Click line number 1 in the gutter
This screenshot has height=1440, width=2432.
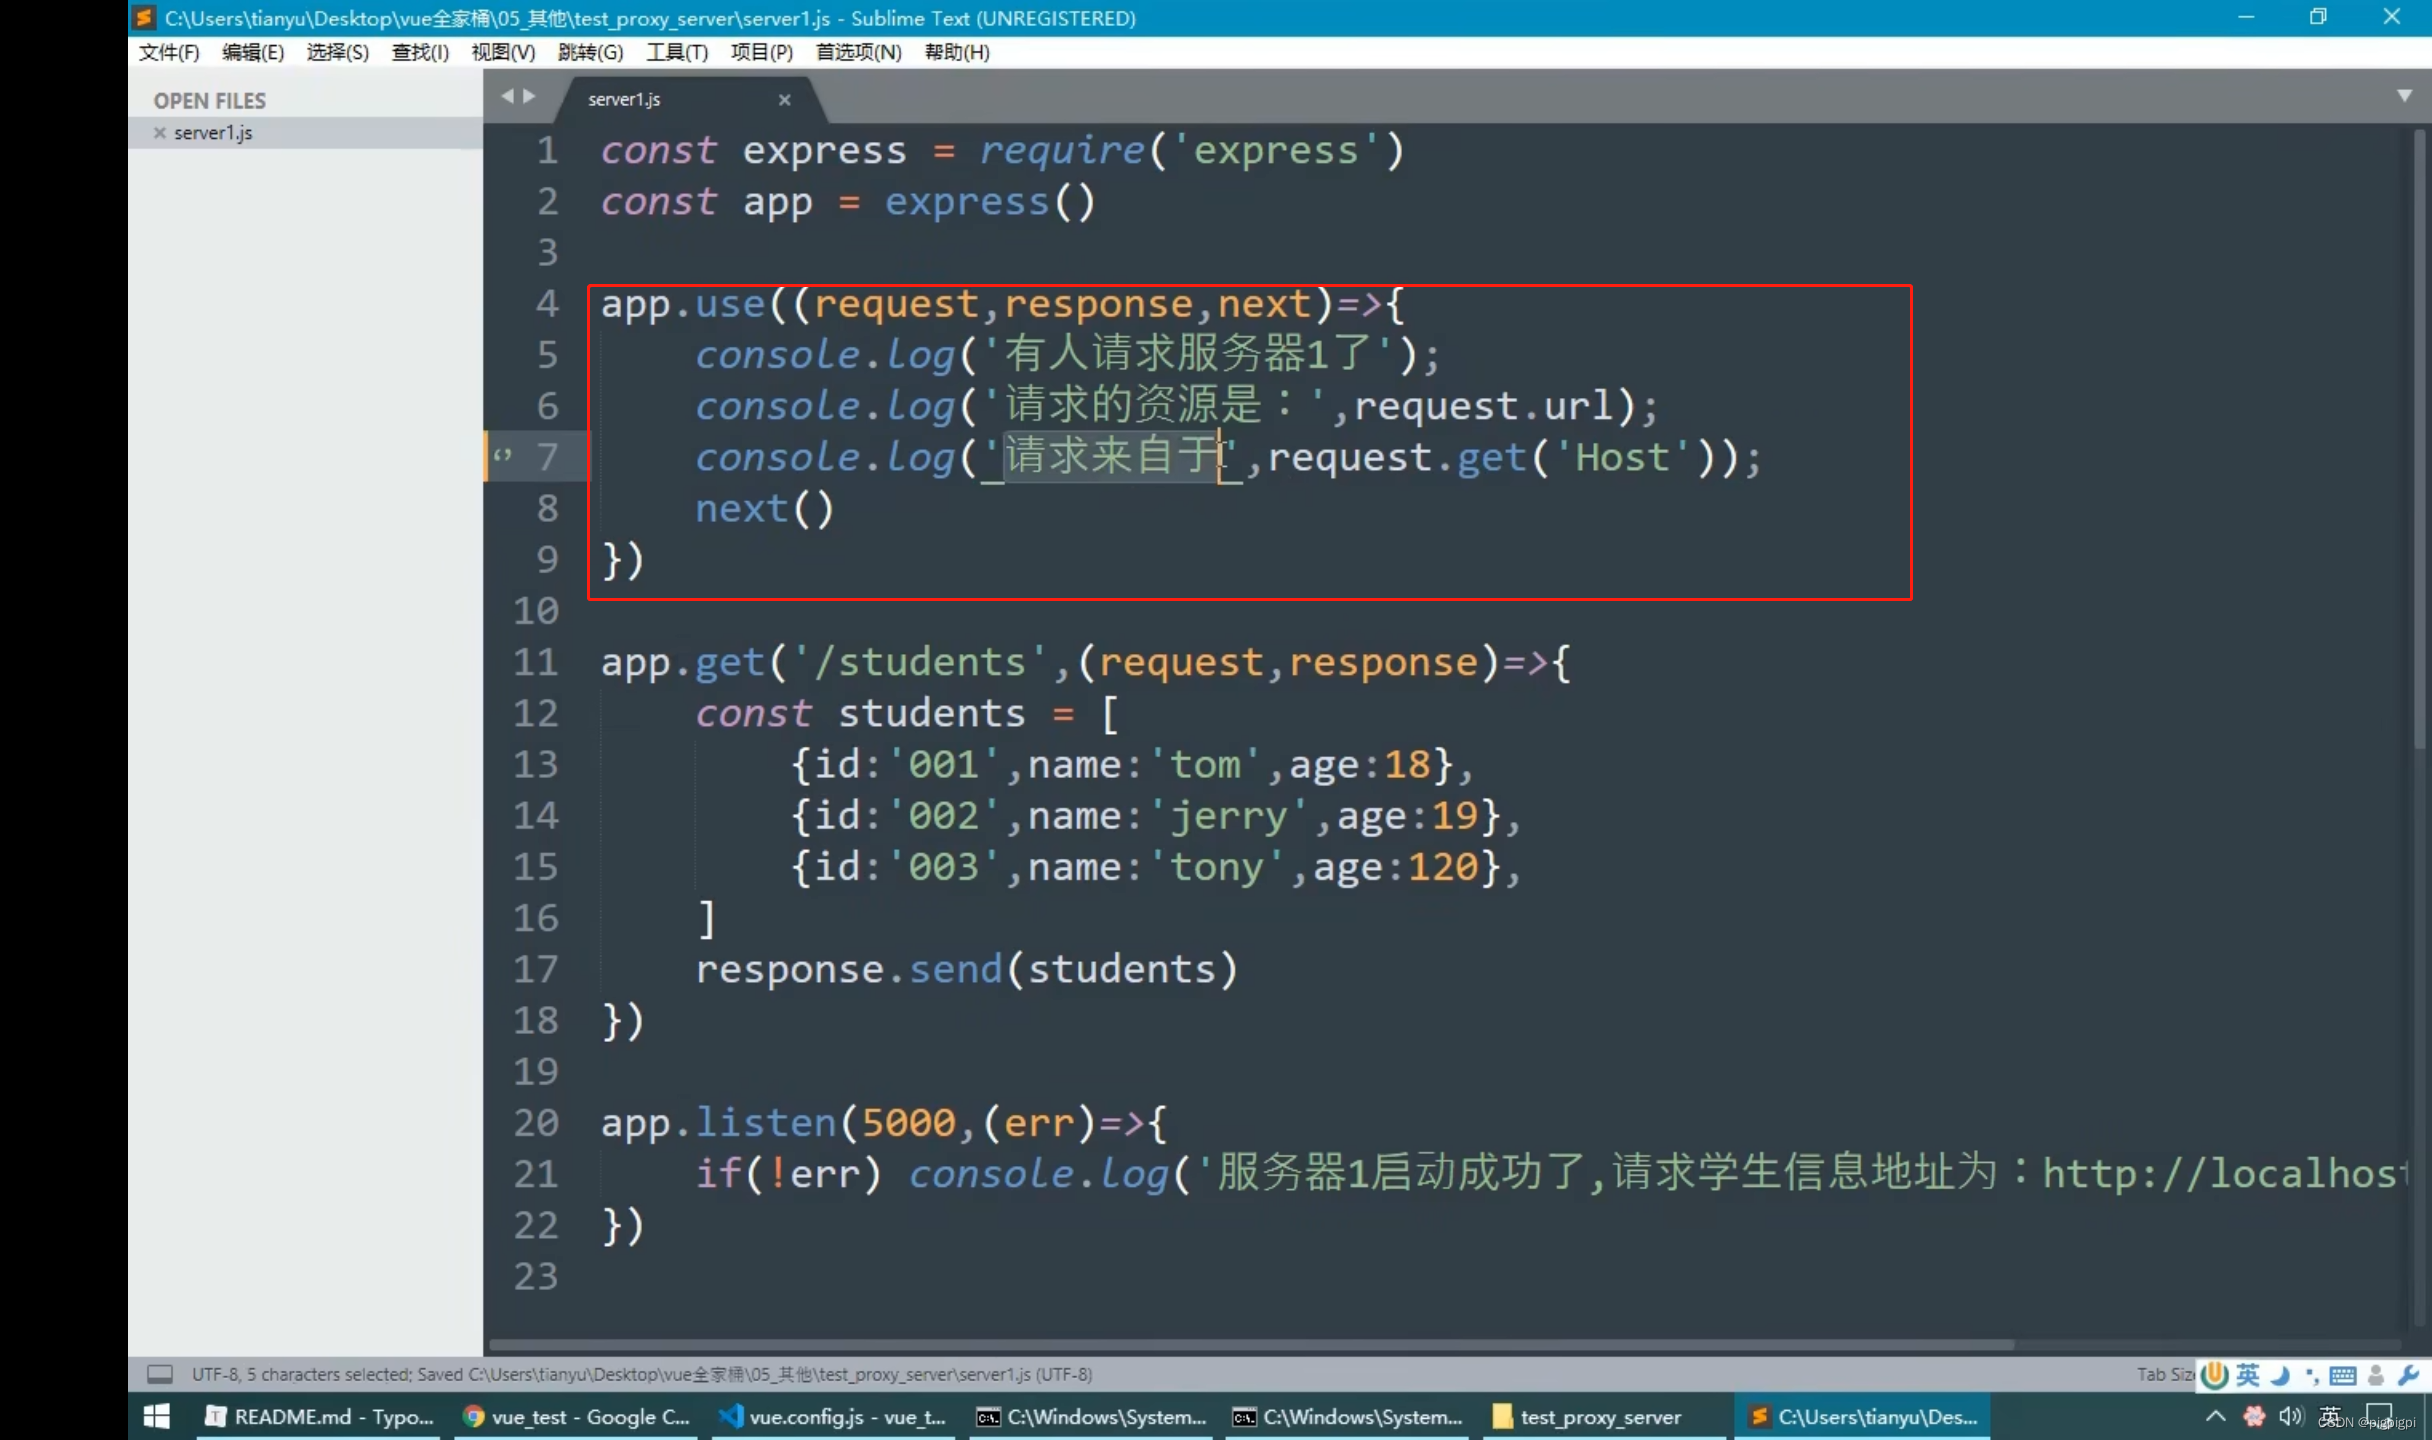click(x=547, y=150)
